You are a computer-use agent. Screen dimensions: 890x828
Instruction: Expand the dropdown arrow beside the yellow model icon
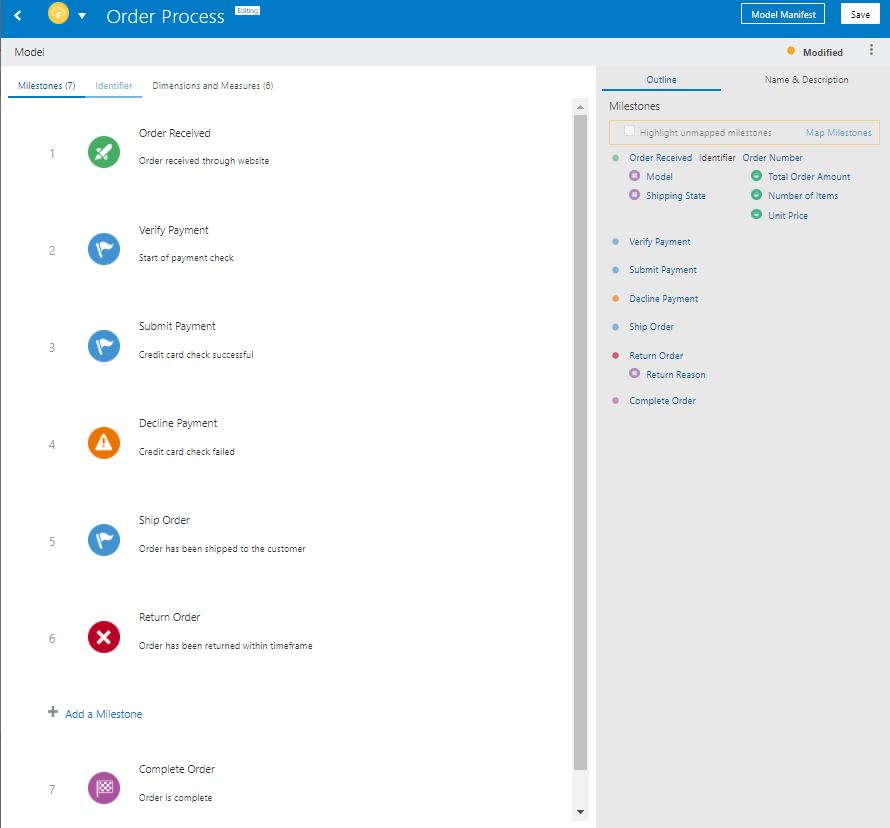click(x=82, y=16)
